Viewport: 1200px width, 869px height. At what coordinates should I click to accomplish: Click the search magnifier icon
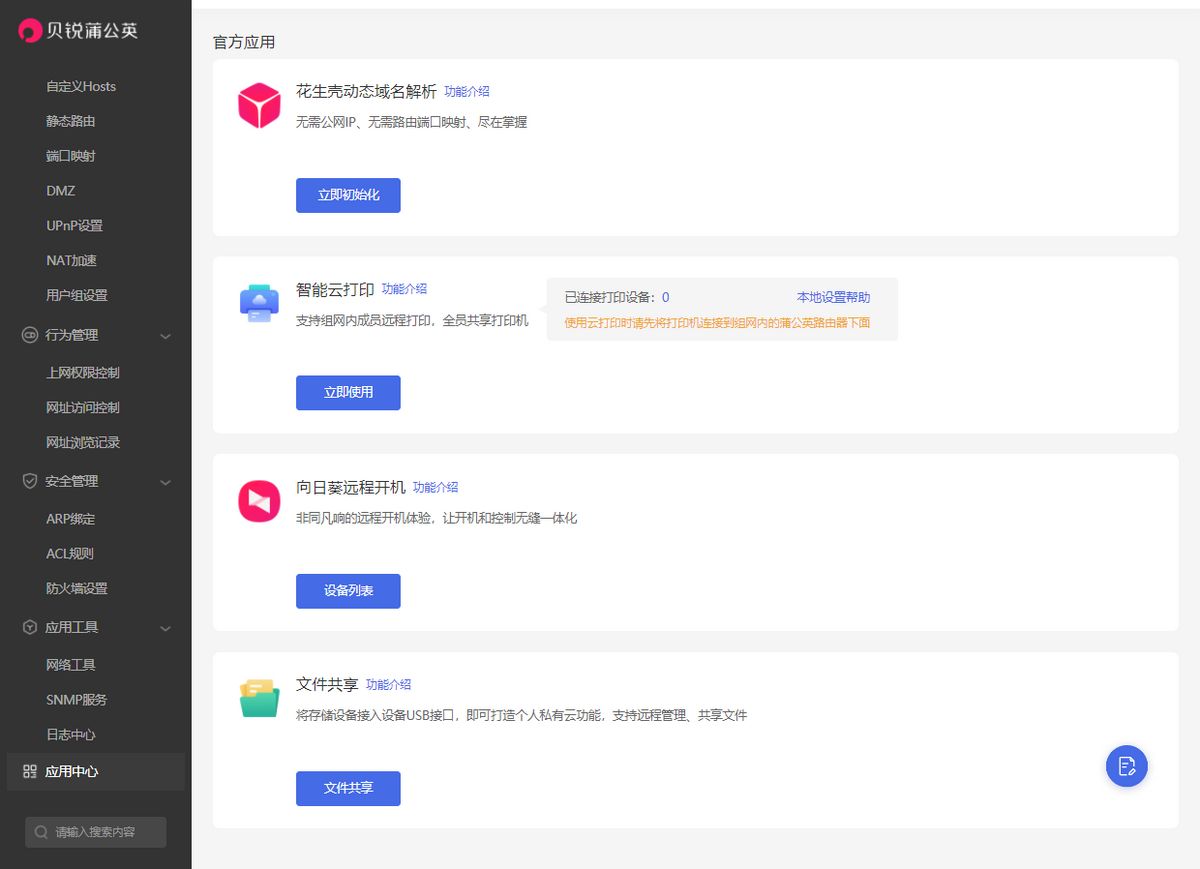point(41,832)
